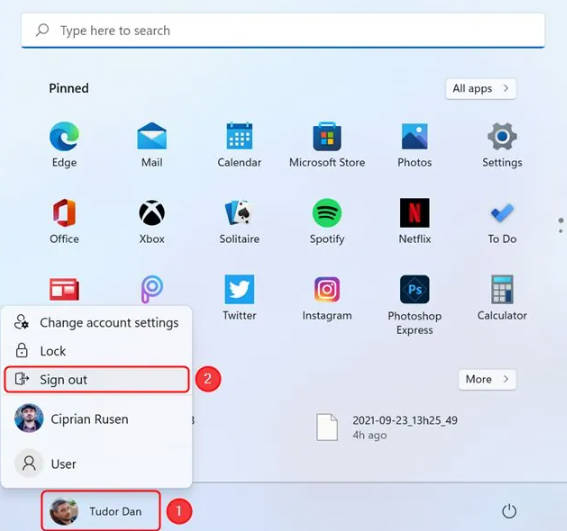The image size is (567, 531).
Task: Start the Solitaire game
Action: pos(239,221)
